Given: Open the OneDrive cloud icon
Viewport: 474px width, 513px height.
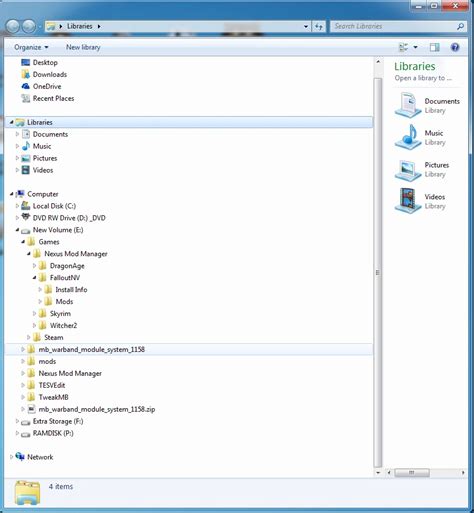Looking at the screenshot, I should coord(26,86).
